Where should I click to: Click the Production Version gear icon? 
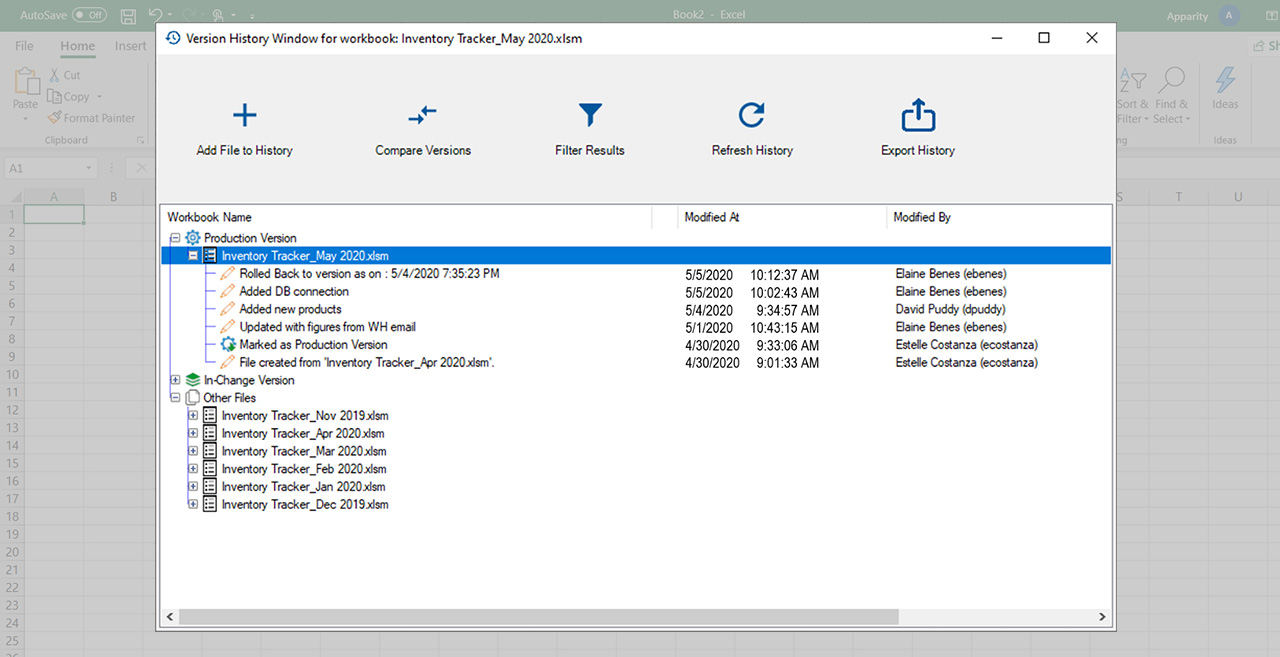click(193, 238)
